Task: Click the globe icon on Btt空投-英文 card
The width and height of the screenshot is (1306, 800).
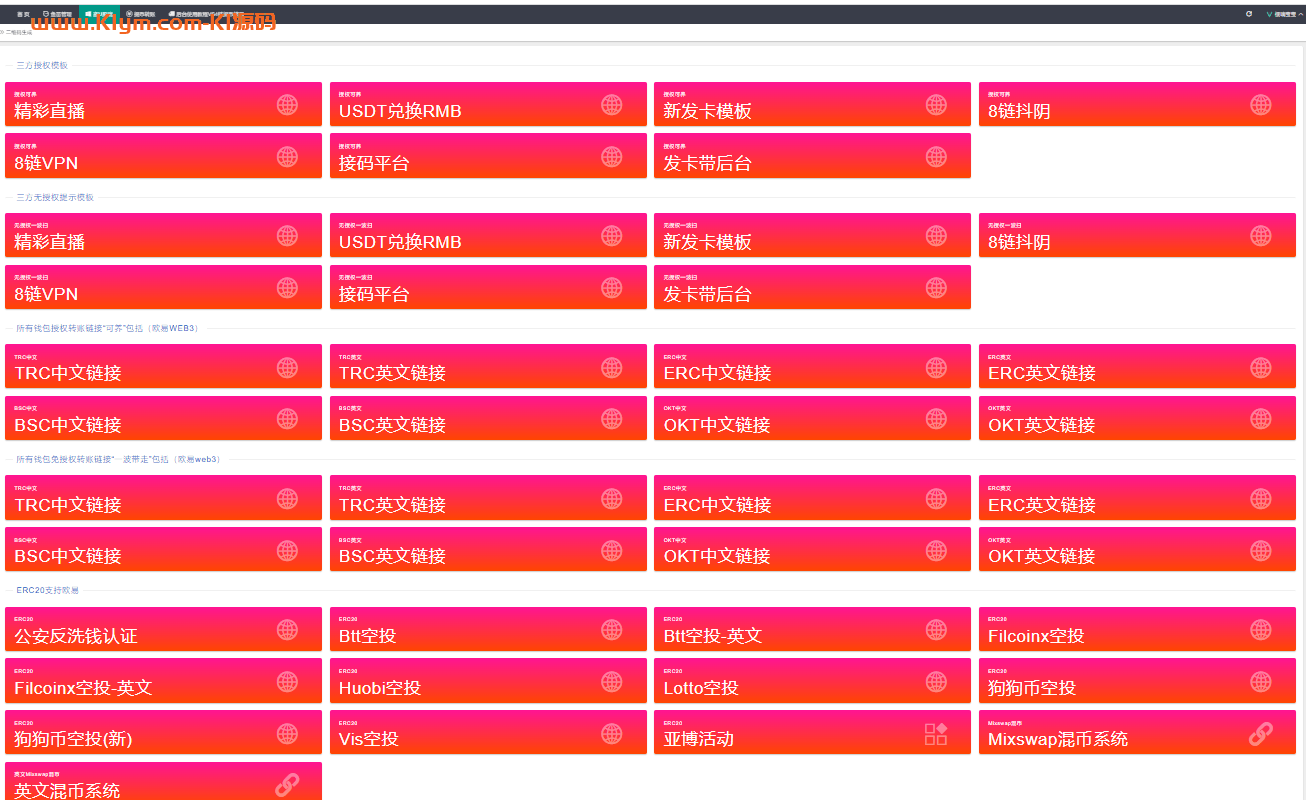Action: click(936, 630)
